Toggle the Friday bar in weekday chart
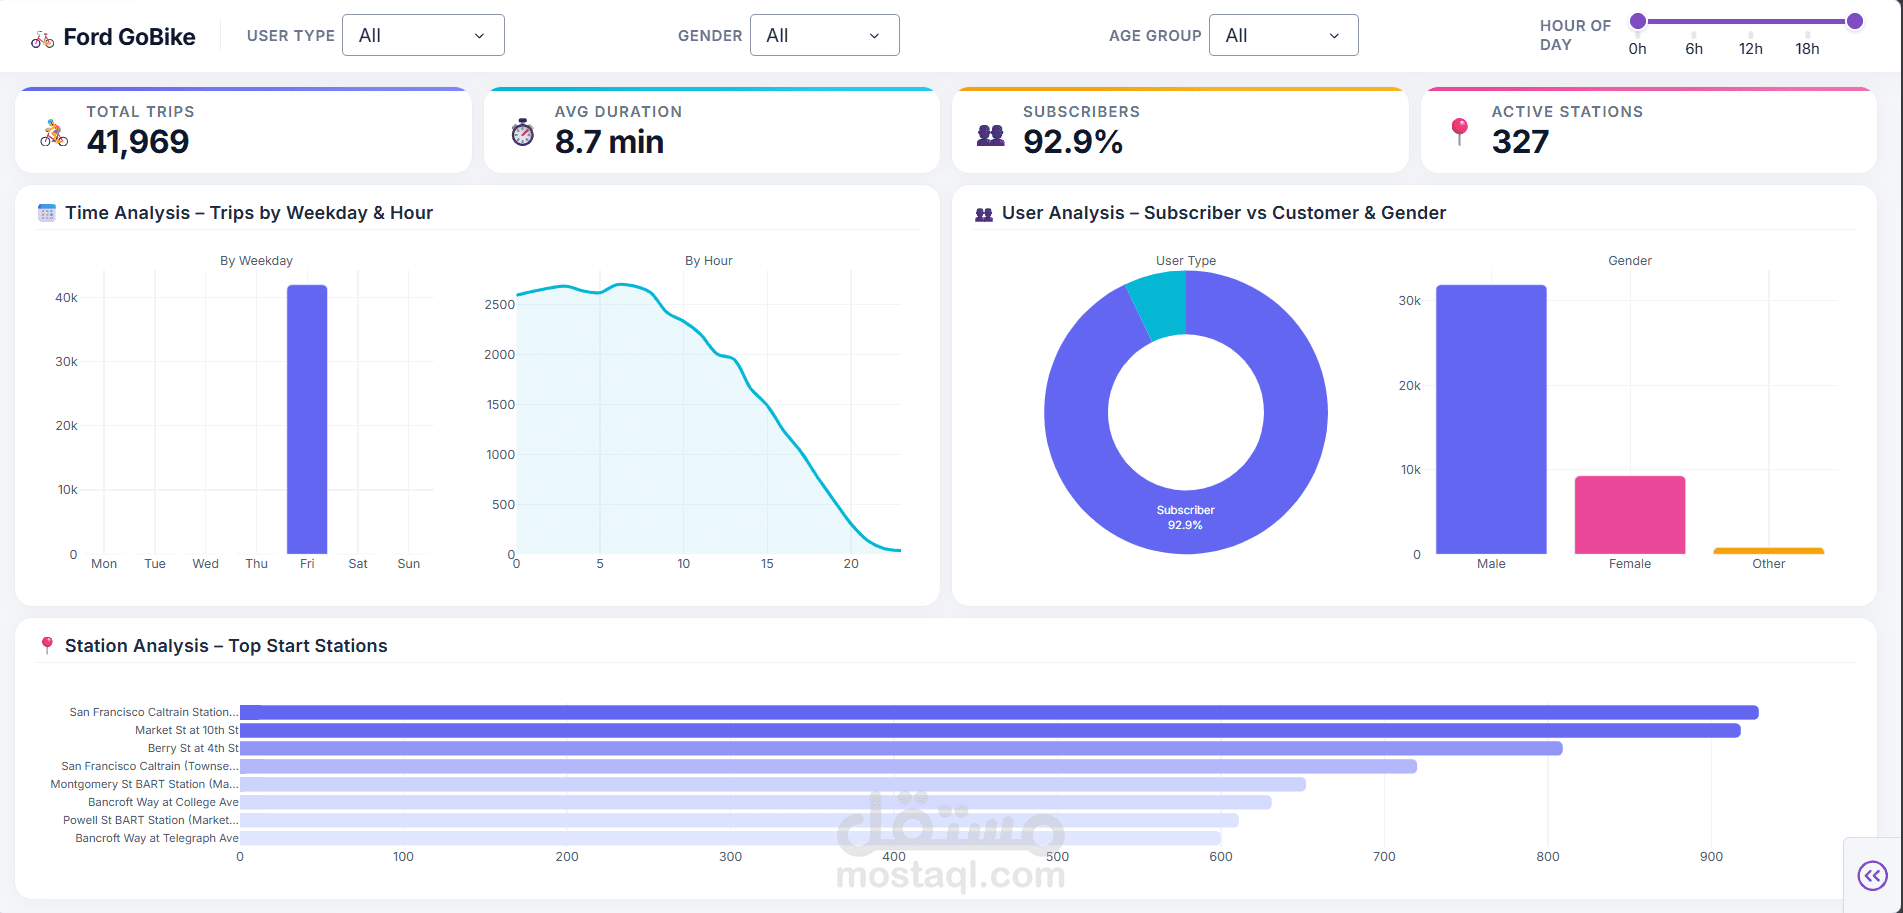 [307, 420]
